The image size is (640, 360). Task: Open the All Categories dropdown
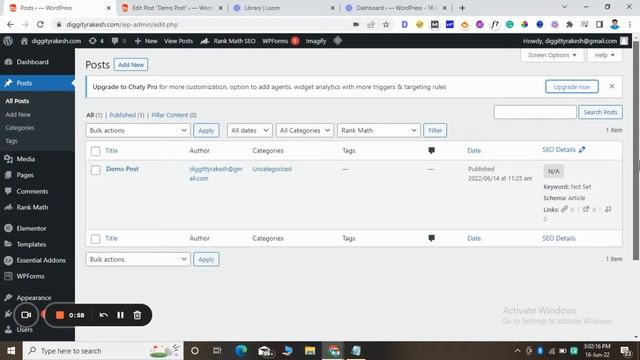click(304, 130)
